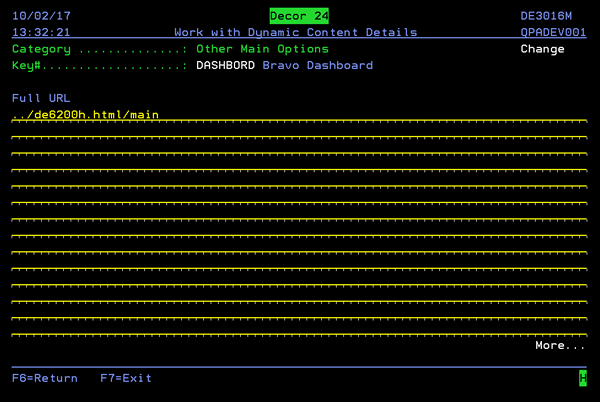Click the F6=Return function key label

click(45, 378)
